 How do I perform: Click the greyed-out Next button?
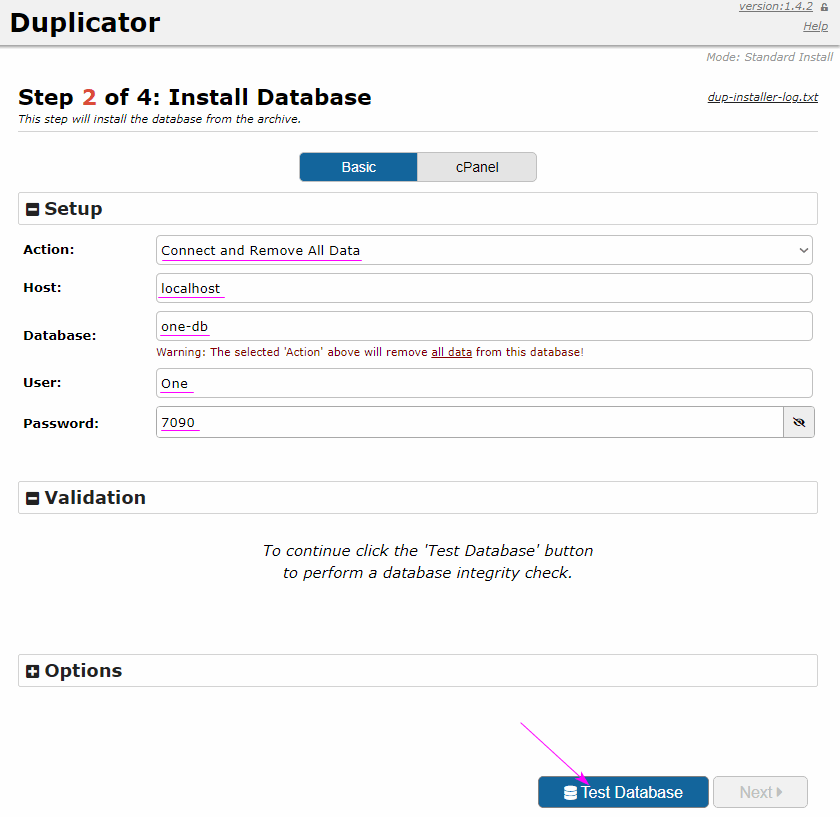760,792
